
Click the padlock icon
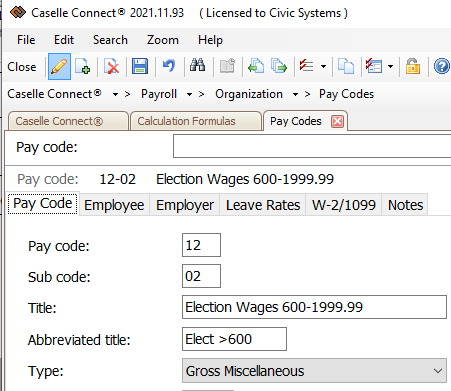click(413, 66)
